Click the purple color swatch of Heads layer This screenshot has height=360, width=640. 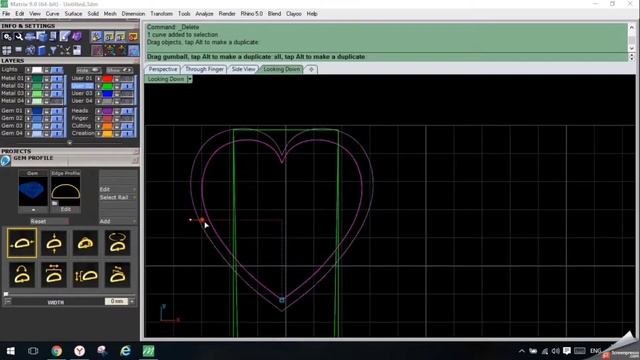pos(107,111)
